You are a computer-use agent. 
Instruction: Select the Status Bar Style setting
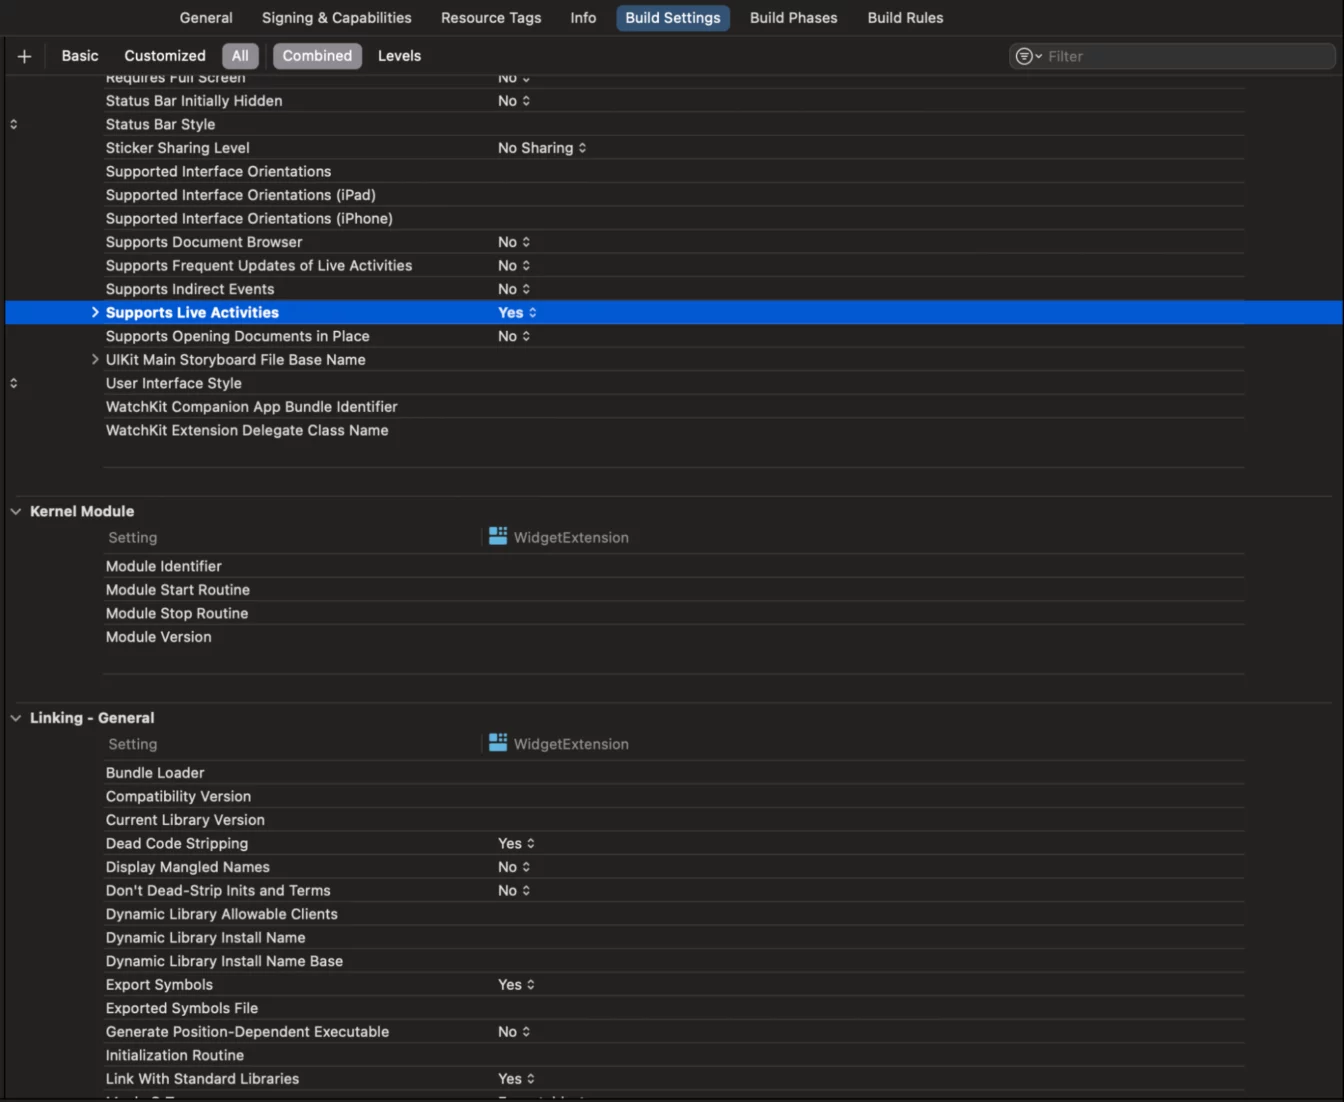pyautogui.click(x=160, y=124)
